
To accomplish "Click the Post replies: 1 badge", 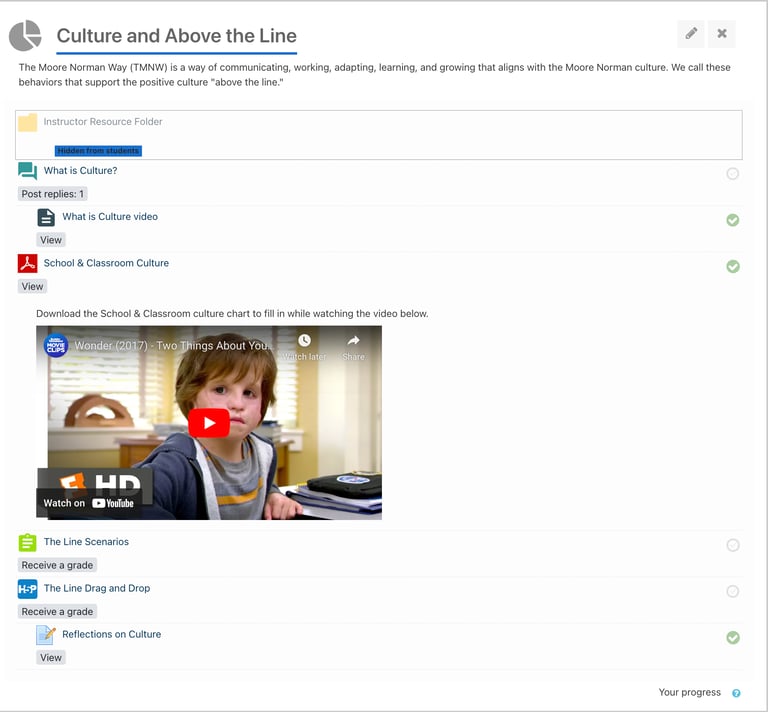I will tap(52, 194).
